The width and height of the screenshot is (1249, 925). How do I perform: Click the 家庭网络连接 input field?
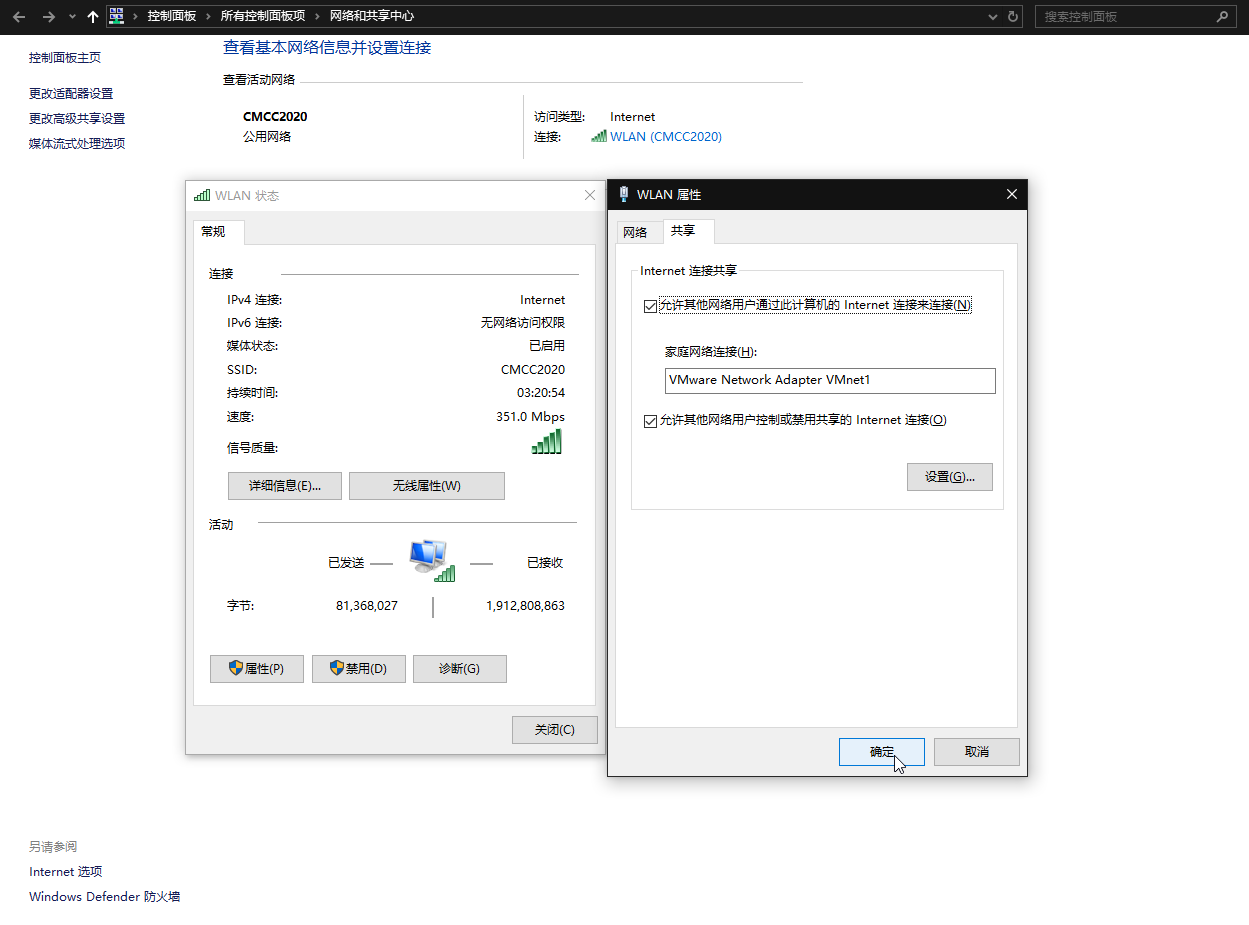pos(830,381)
